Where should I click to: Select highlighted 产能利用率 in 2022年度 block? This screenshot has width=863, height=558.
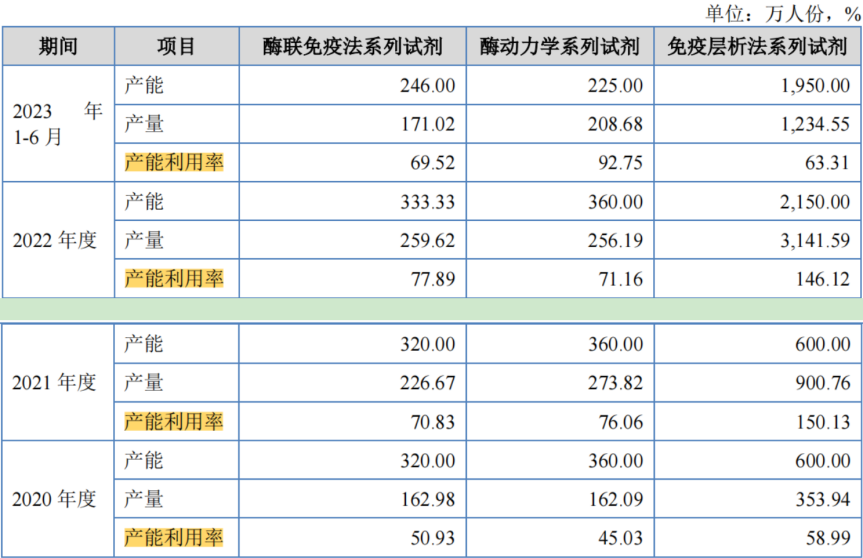click(174, 278)
